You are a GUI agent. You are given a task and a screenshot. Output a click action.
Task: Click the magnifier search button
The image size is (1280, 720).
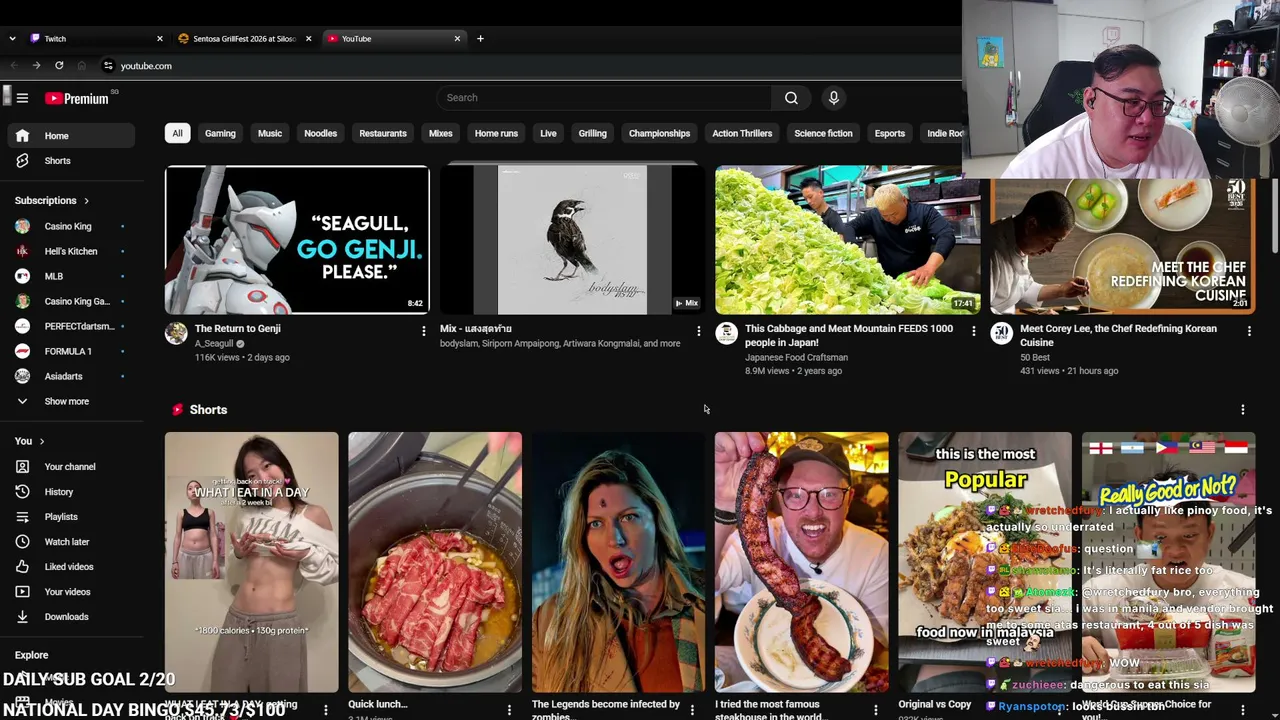click(791, 98)
